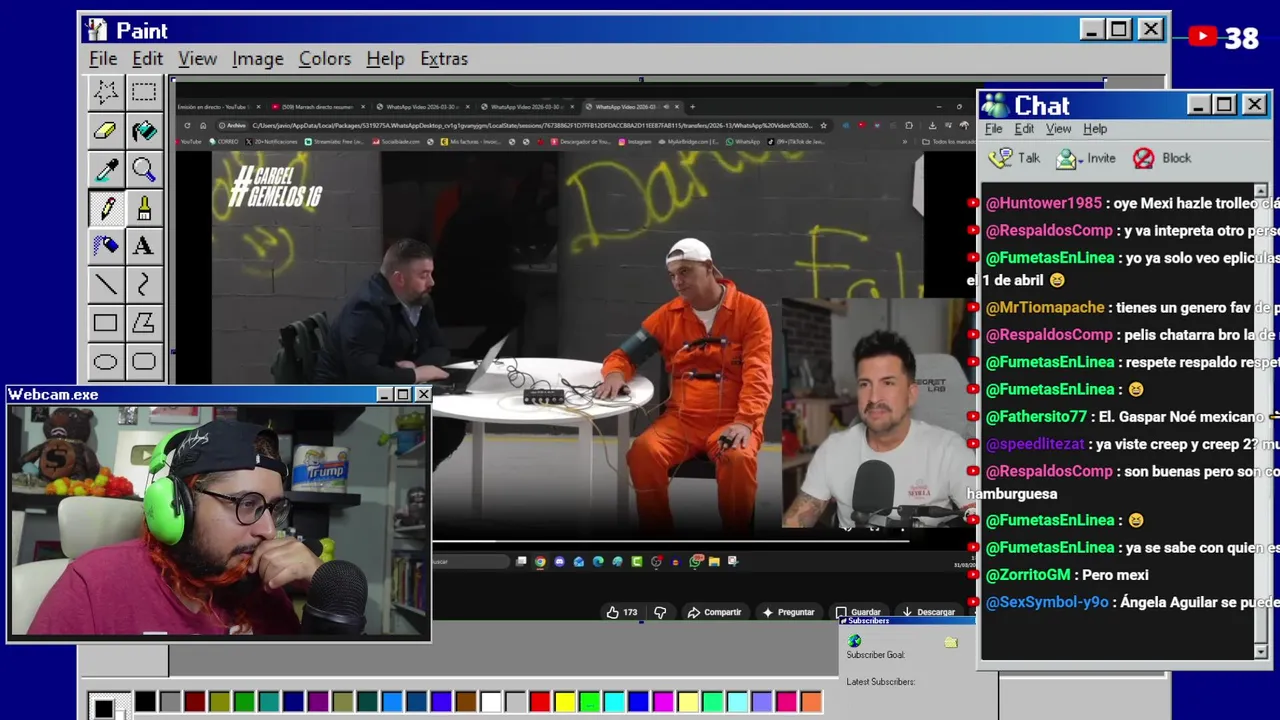Image resolution: width=1280 pixels, height=720 pixels.
Task: Click the video progress bar in browser
Action: [x=670, y=541]
